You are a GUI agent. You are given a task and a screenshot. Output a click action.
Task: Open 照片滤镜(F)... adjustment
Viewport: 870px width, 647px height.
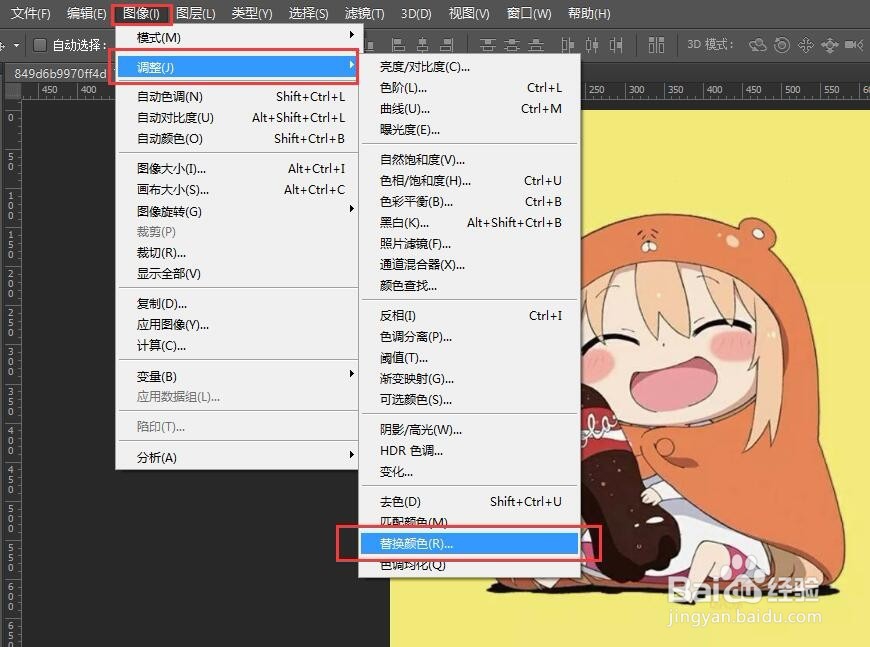[469, 244]
